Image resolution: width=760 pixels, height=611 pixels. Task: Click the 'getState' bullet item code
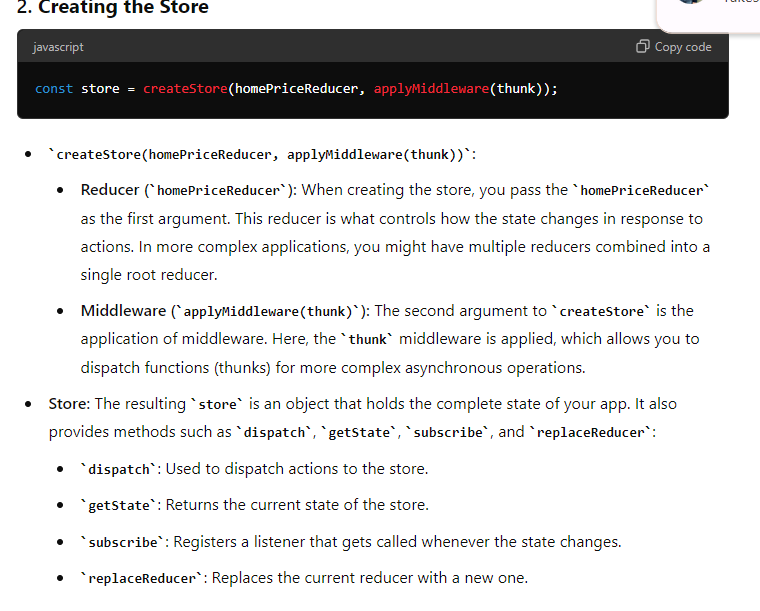pos(119,505)
